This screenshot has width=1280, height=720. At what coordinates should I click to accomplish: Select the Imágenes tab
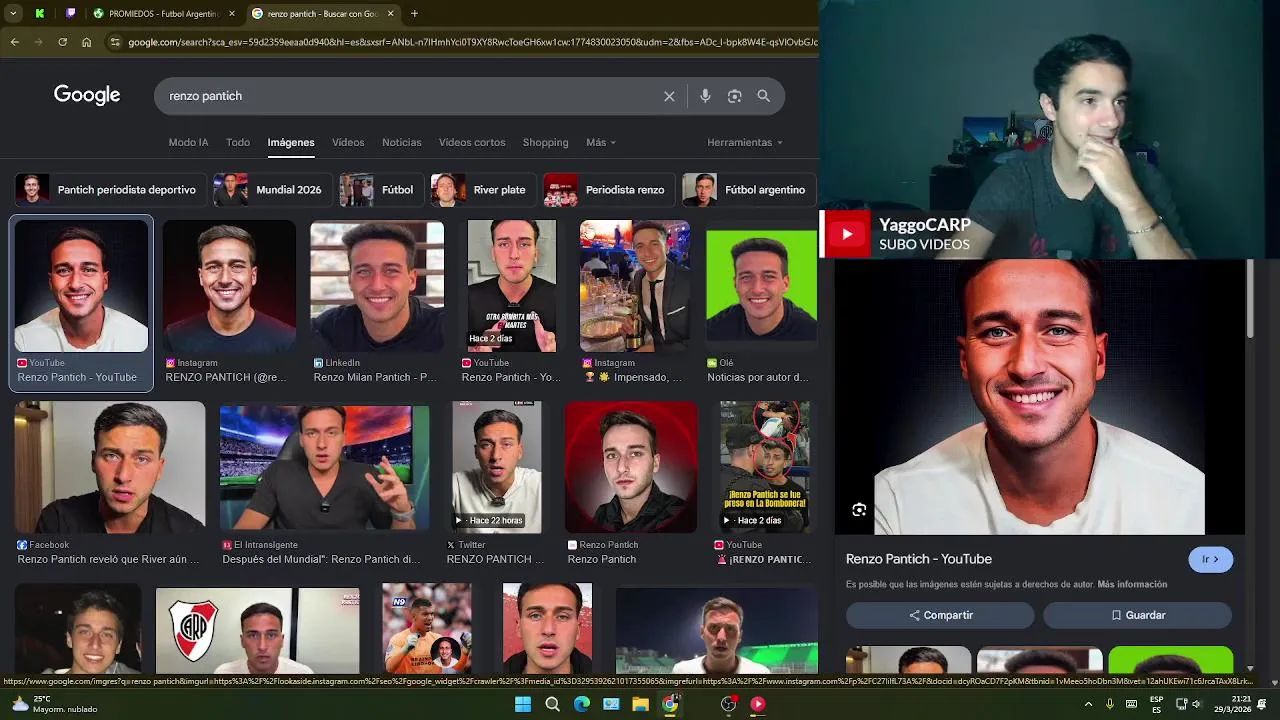tap(291, 142)
